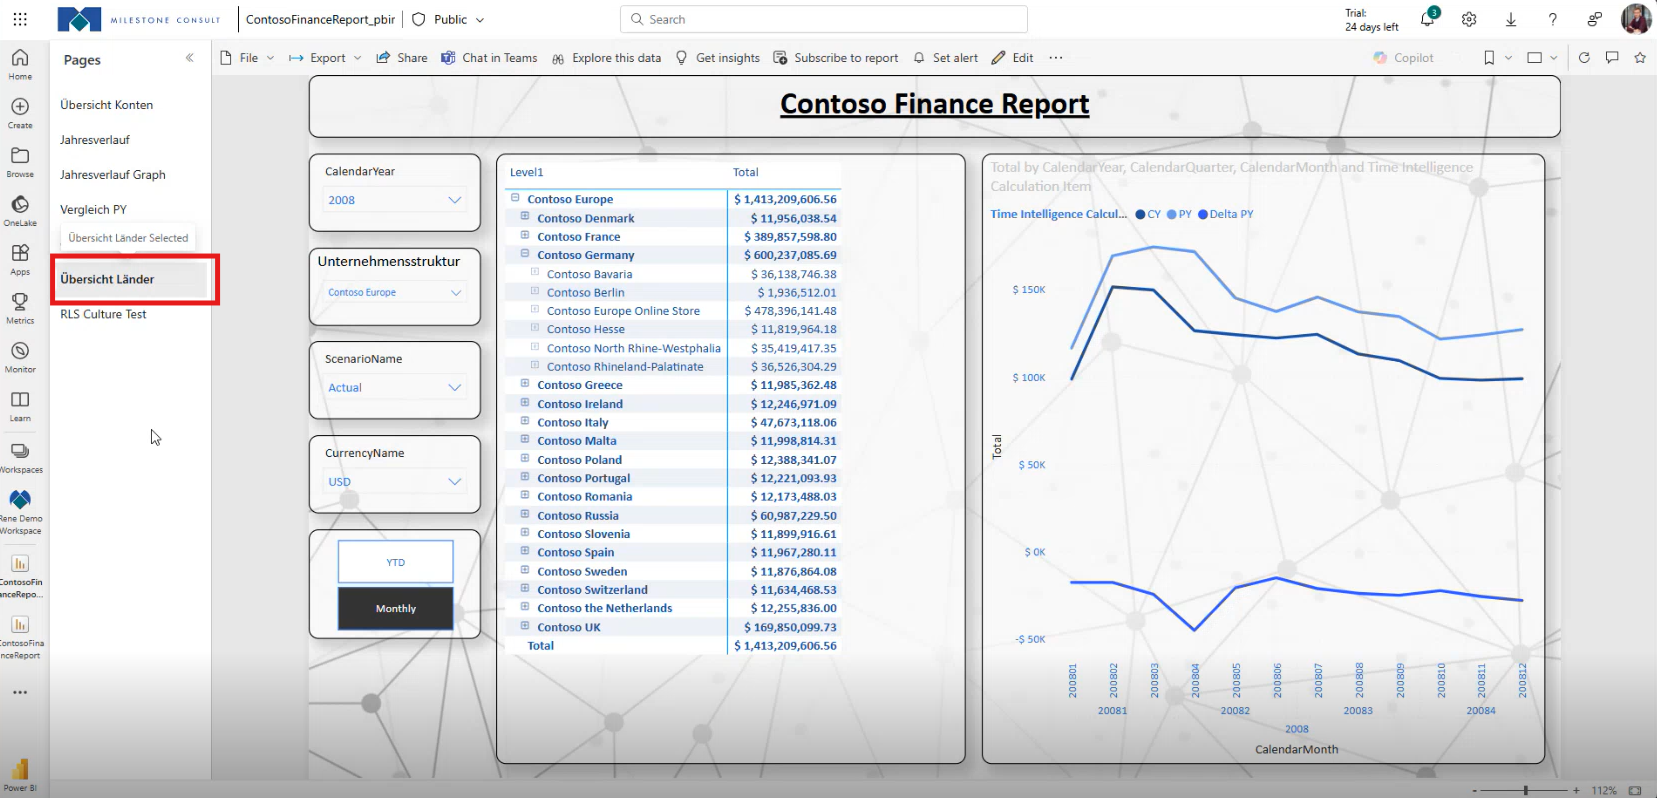Open Browse in left navigation
The width and height of the screenshot is (1657, 798).
20,162
